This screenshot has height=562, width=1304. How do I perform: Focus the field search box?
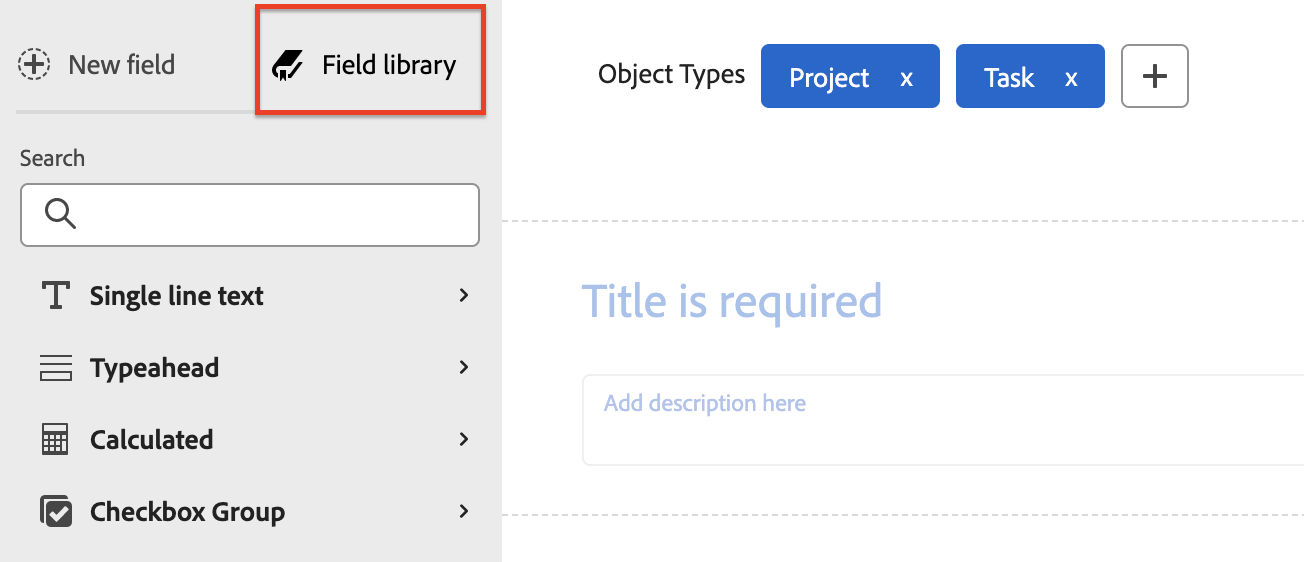coord(270,214)
